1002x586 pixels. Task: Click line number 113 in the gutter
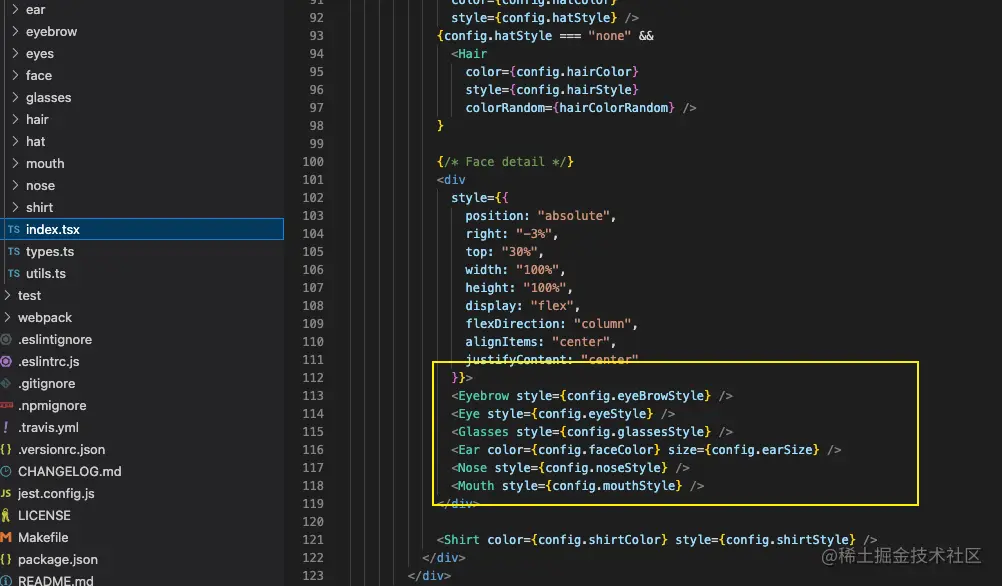(313, 396)
